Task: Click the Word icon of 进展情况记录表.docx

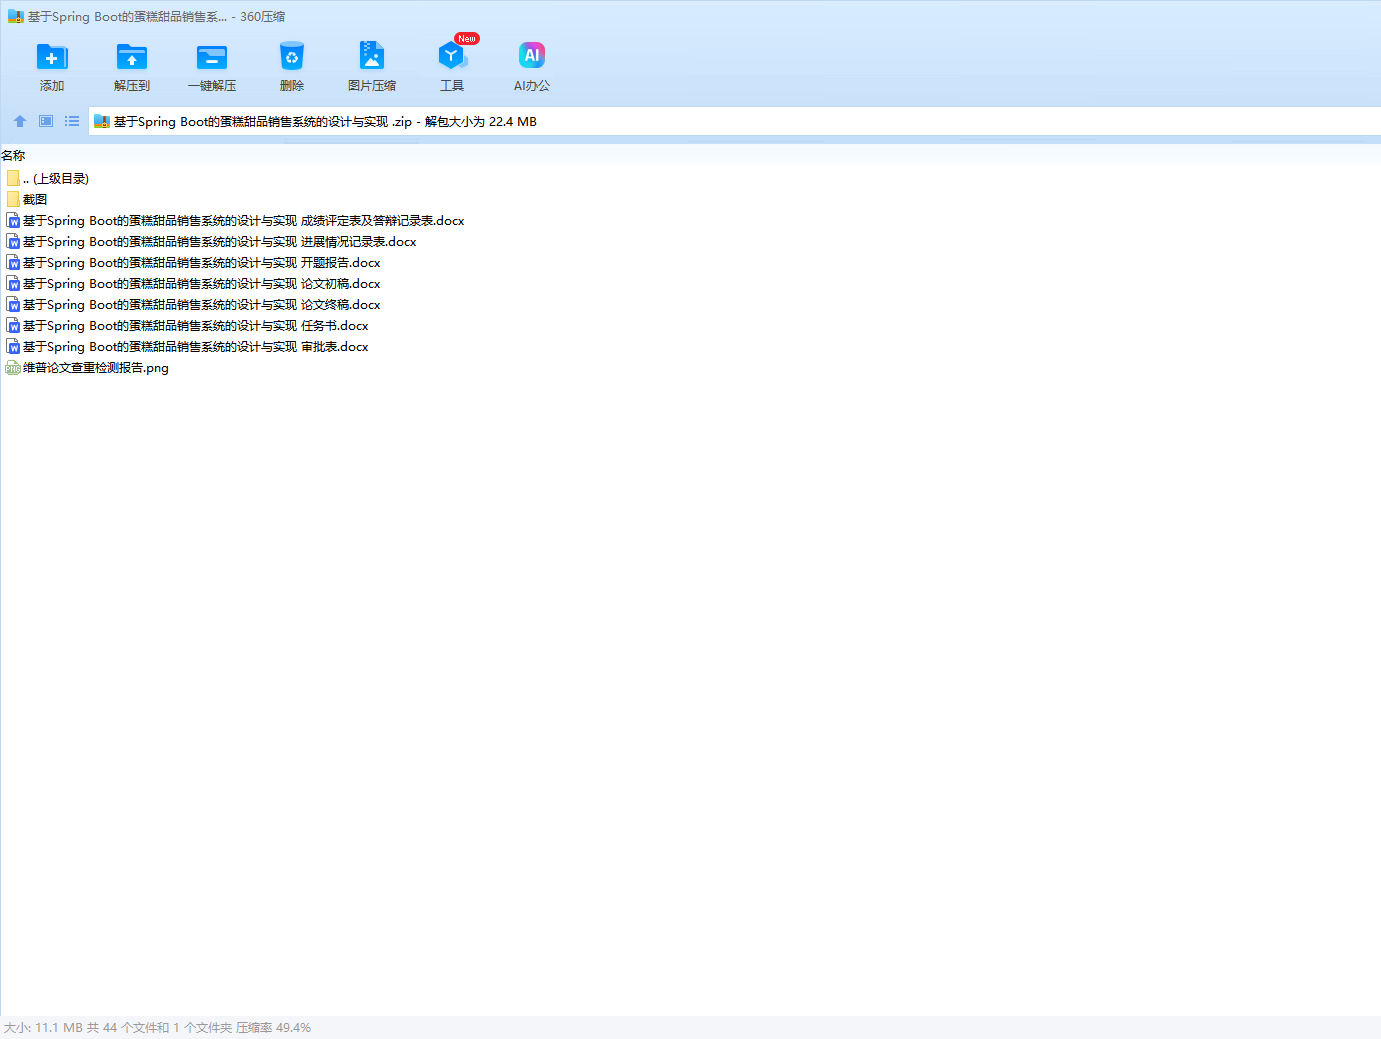Action: pyautogui.click(x=13, y=242)
